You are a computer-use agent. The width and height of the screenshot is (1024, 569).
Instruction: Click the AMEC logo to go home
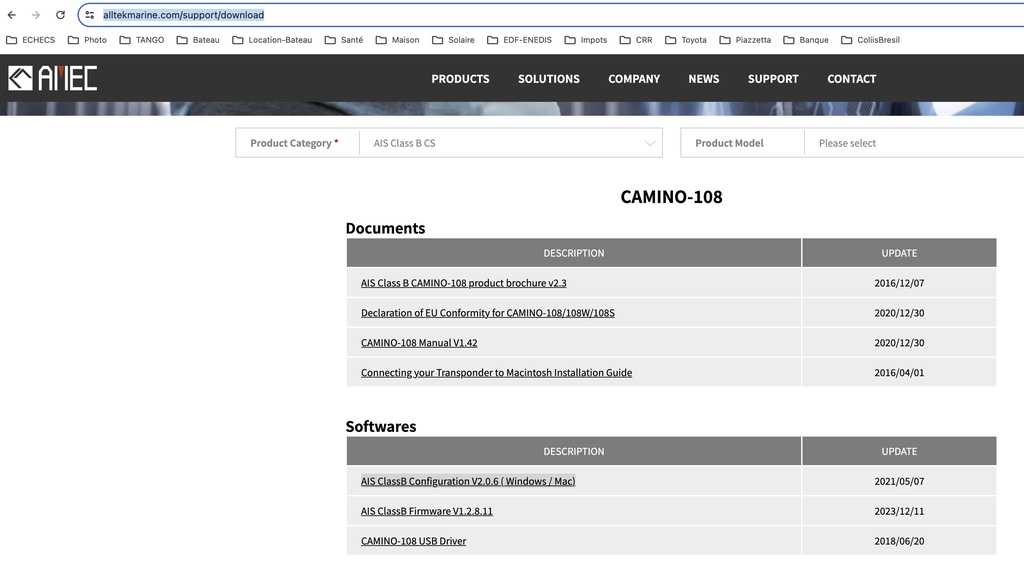[x=52, y=78]
